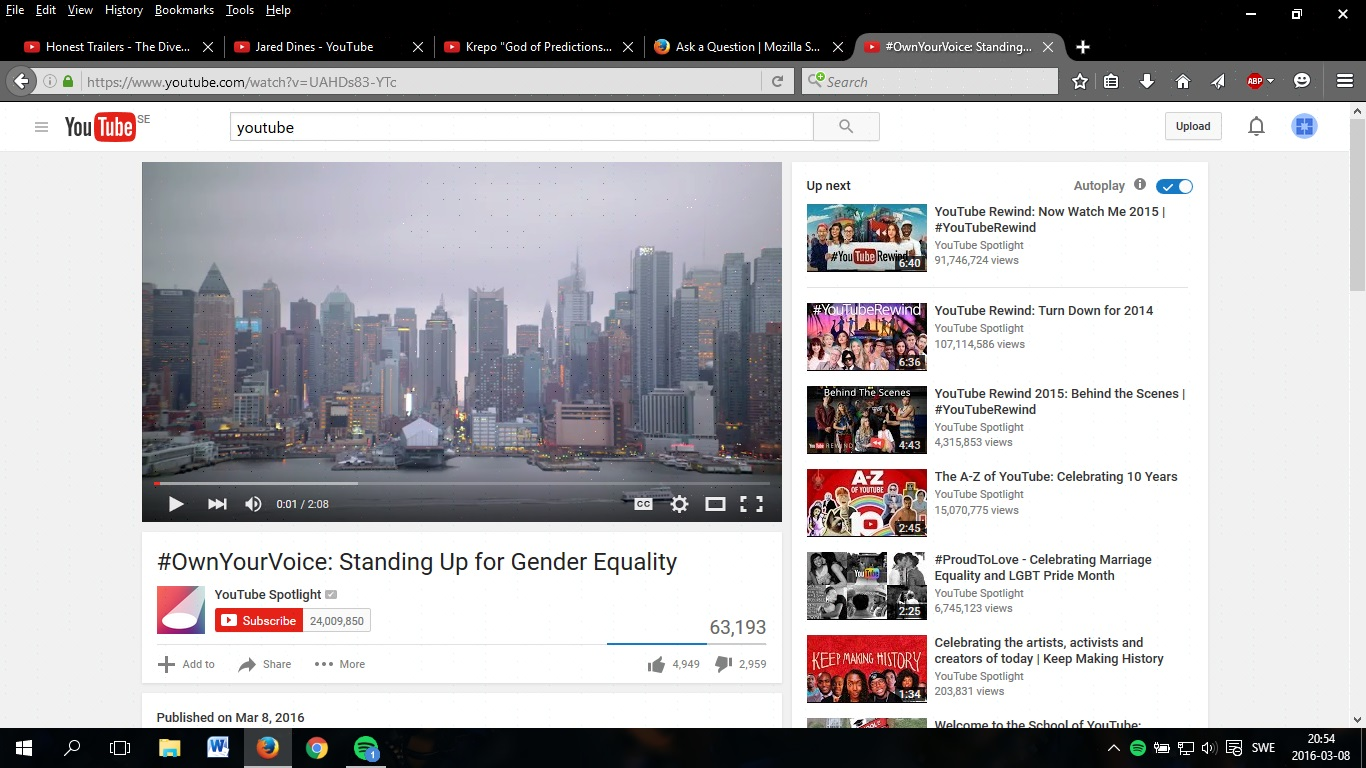Click the Upload button
The width and height of the screenshot is (1366, 768).
click(1193, 126)
